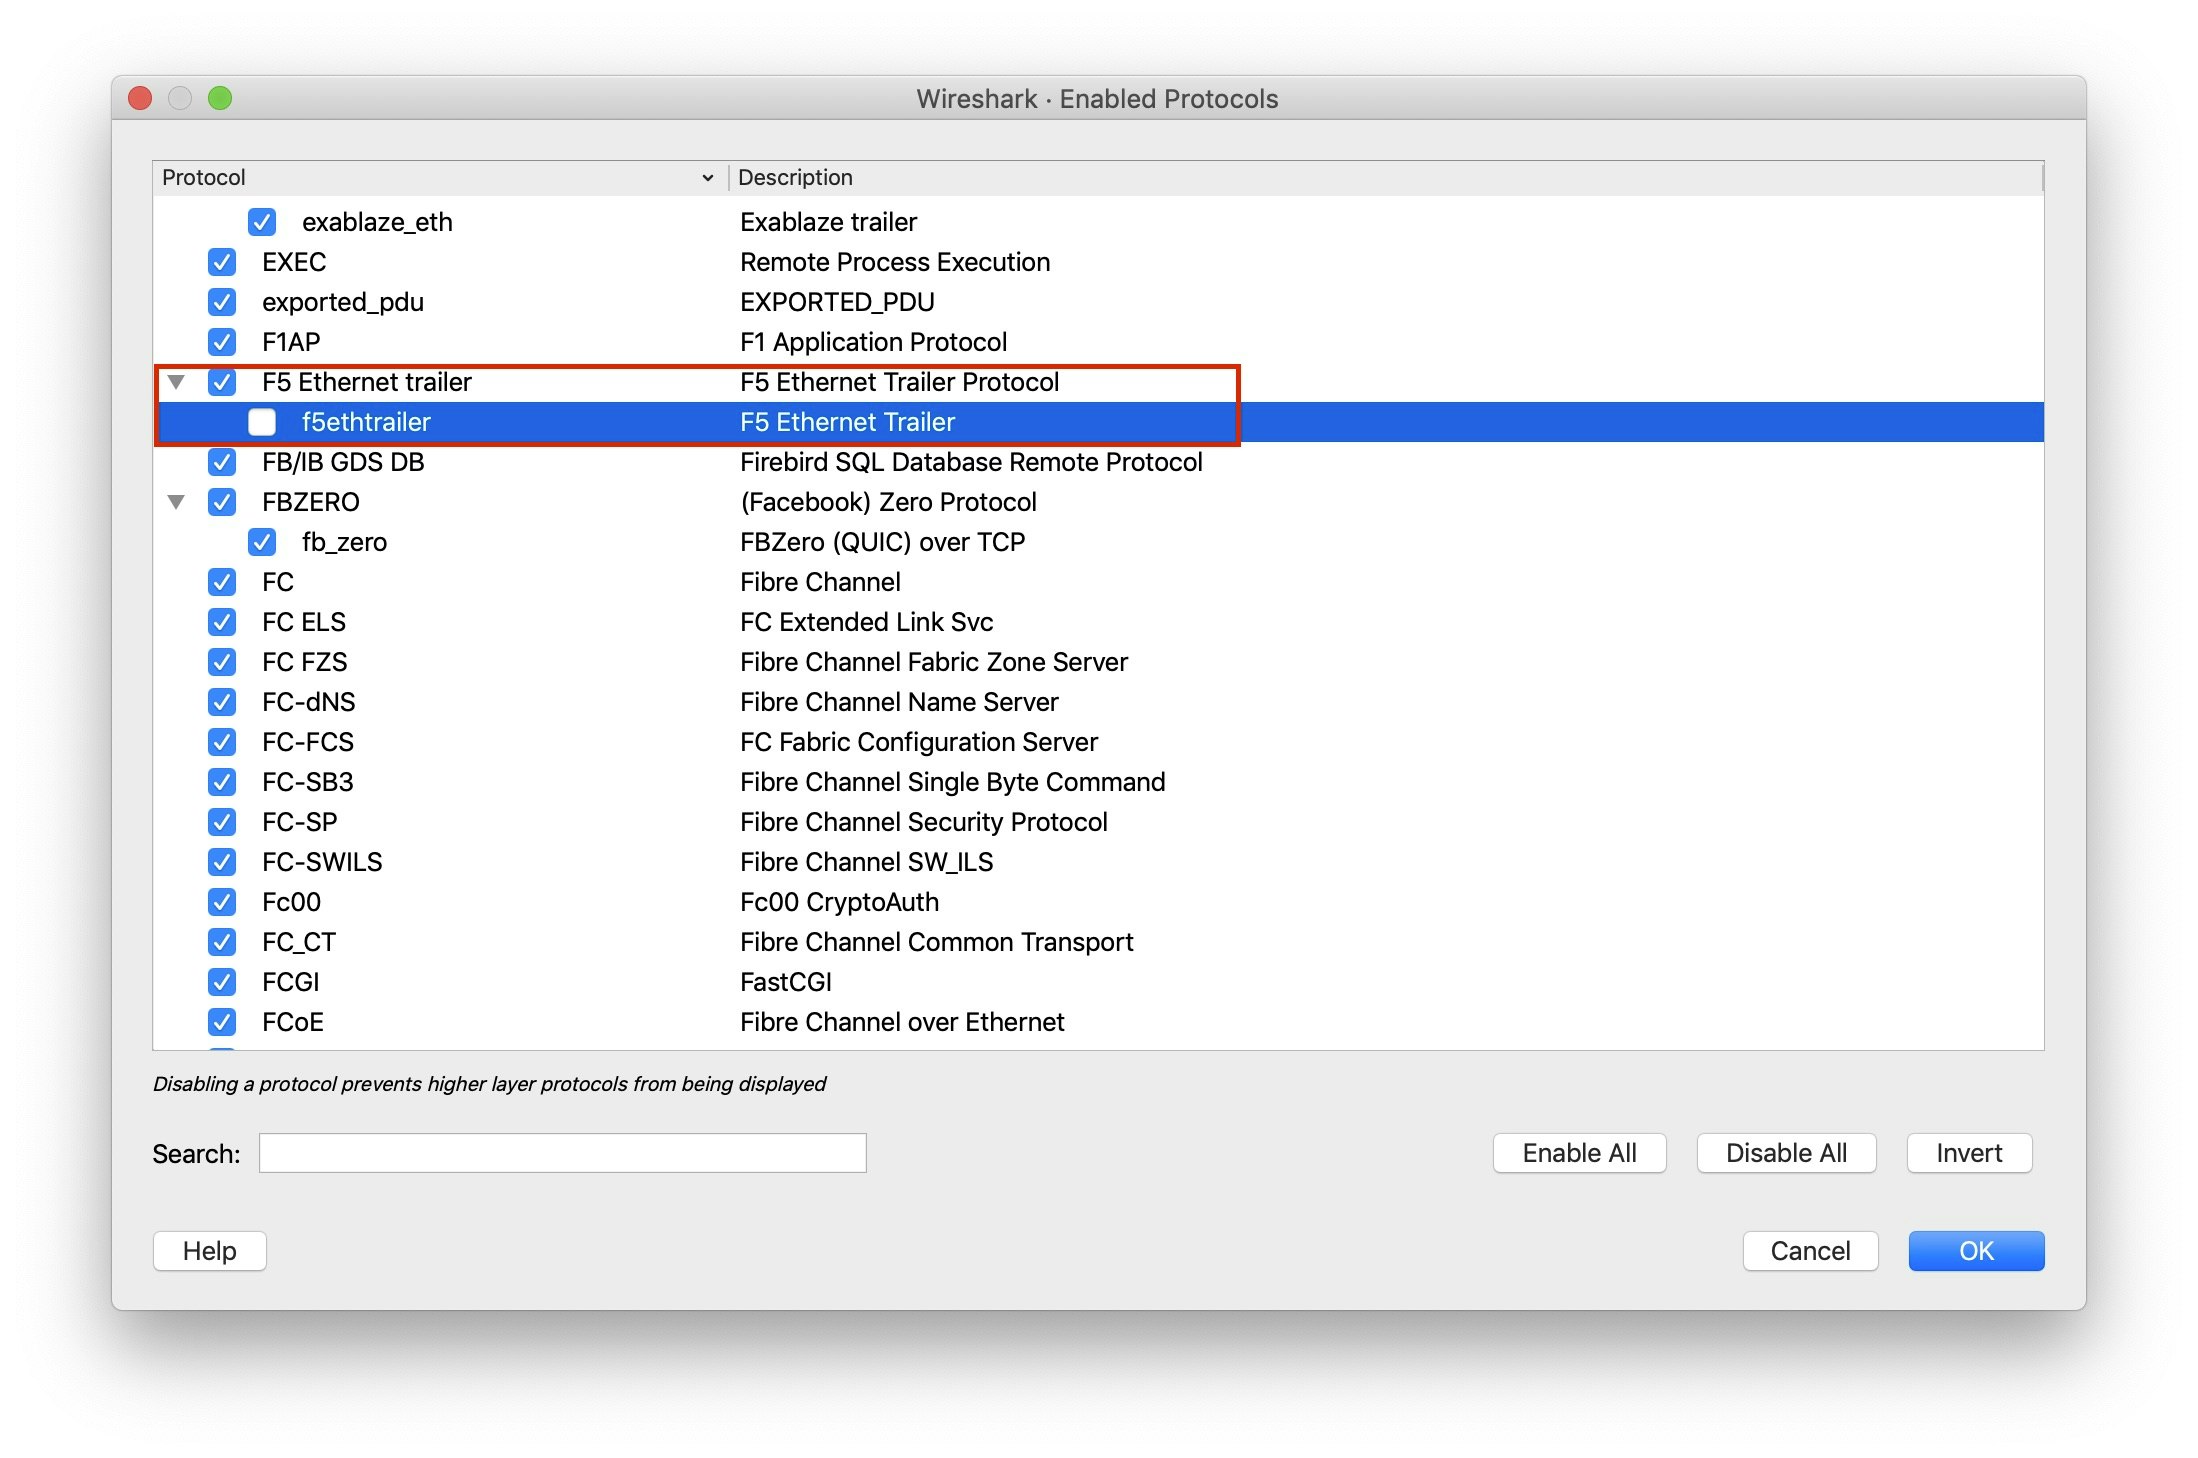2198x1458 pixels.
Task: Toggle the FBZERO protocol checkbox
Action: point(222,502)
